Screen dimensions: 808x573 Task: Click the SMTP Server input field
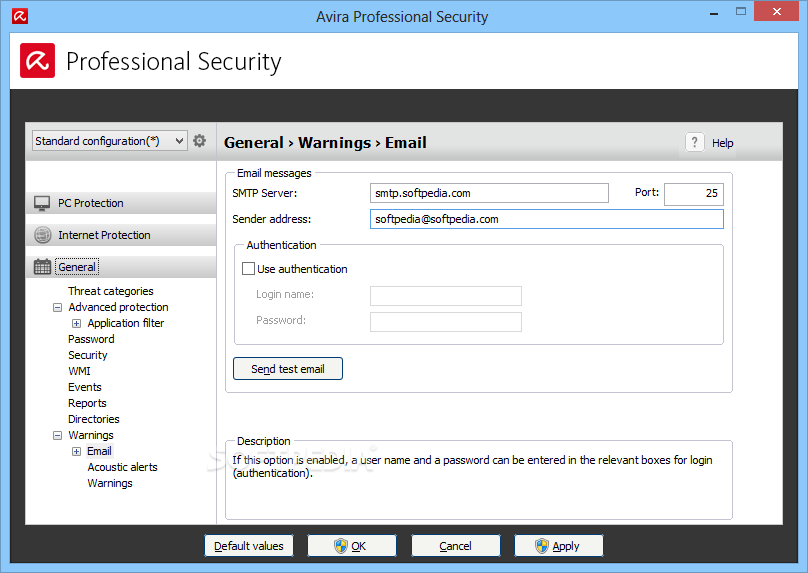[489, 193]
